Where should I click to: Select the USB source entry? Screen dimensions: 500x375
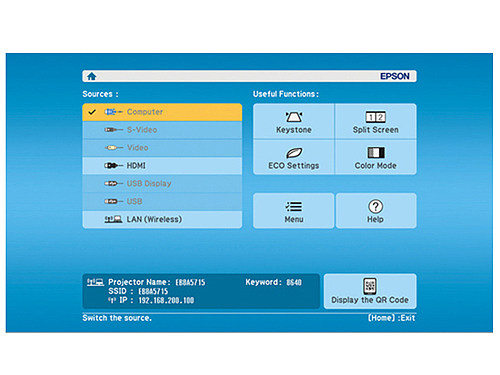[x=162, y=201]
